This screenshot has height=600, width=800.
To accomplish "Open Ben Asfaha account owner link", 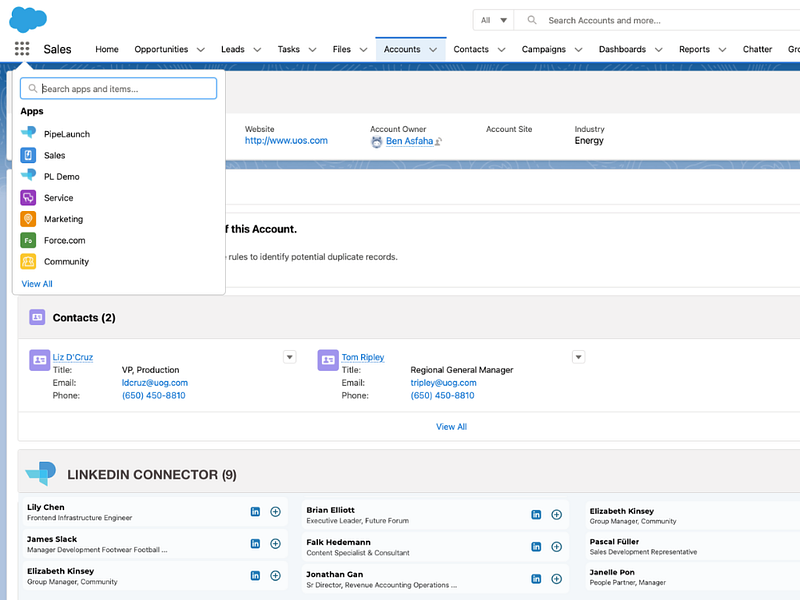I will 409,141.
